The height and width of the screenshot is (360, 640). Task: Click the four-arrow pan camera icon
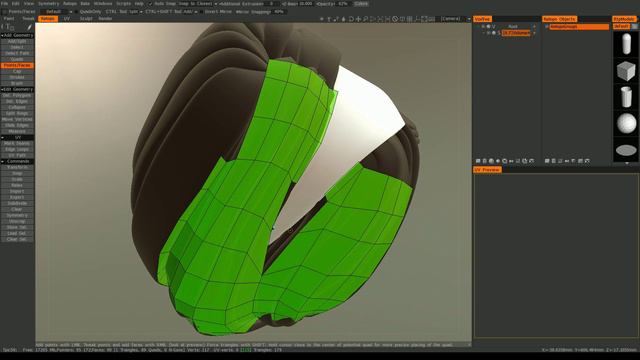(x=358, y=19)
